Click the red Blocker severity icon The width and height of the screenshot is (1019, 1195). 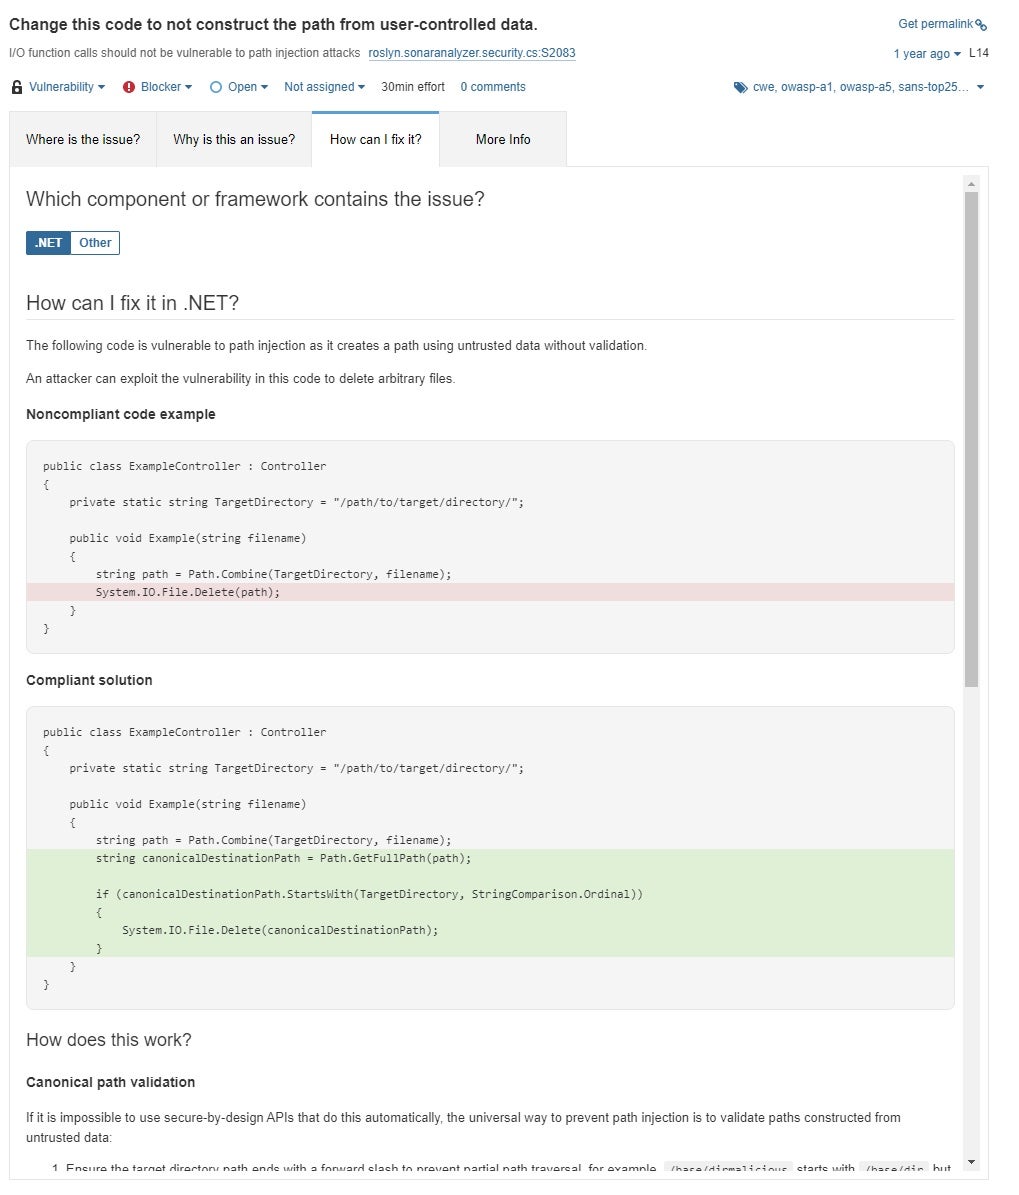click(129, 87)
